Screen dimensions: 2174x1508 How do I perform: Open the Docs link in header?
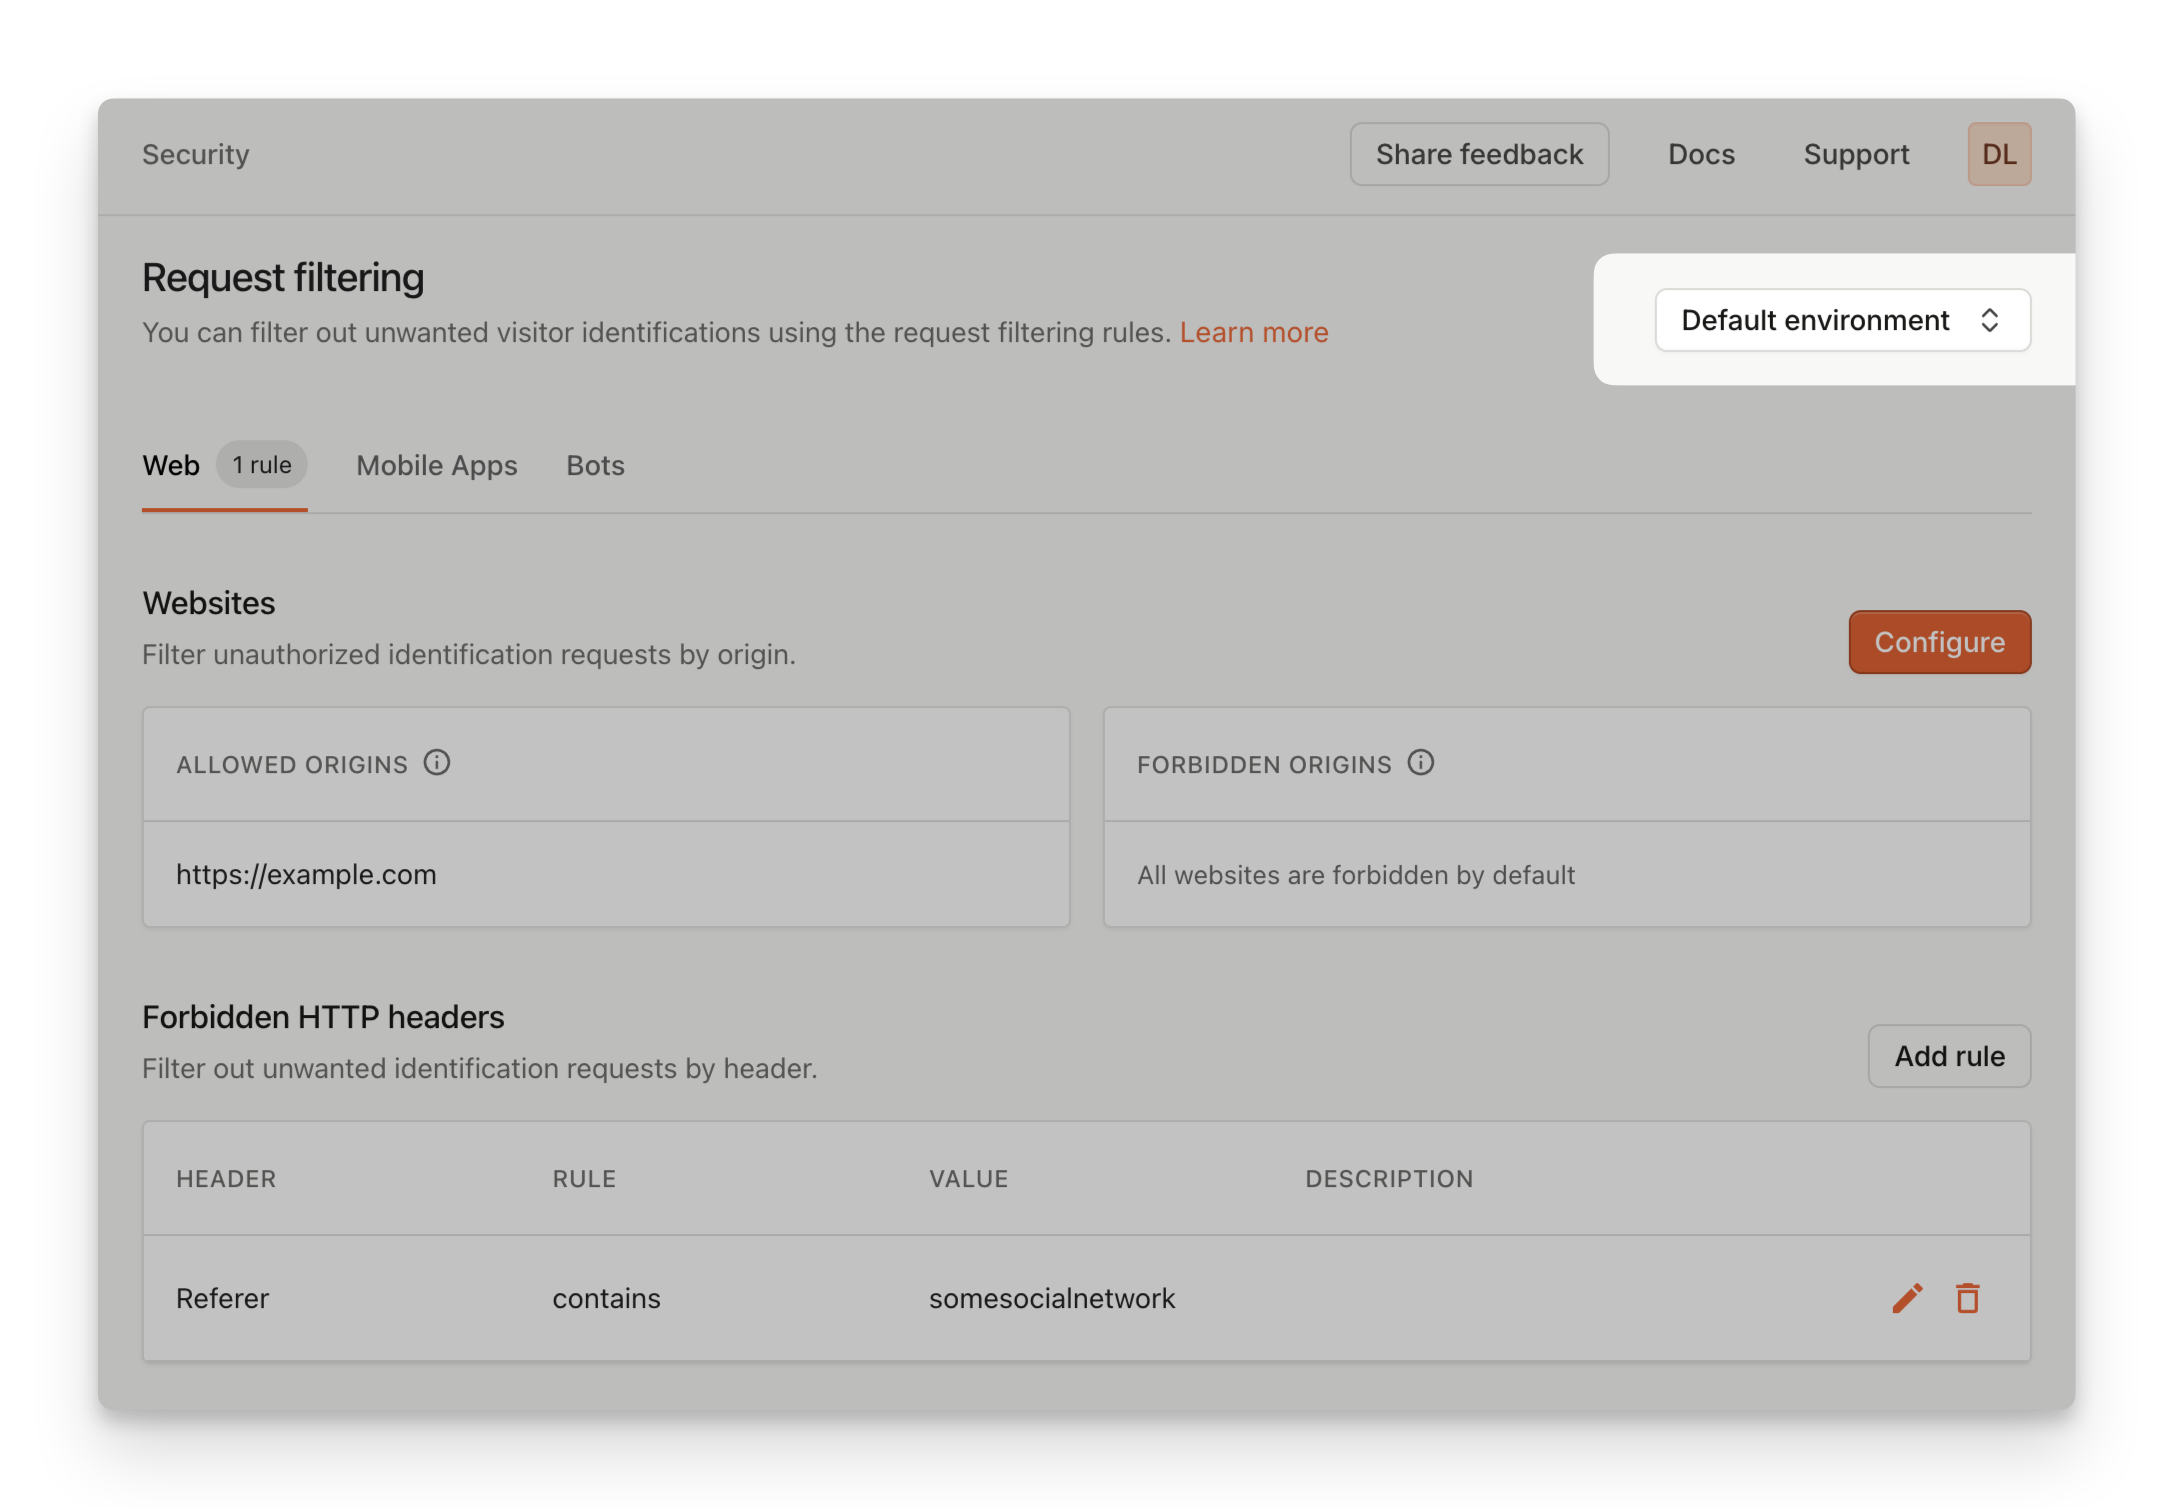(1700, 154)
